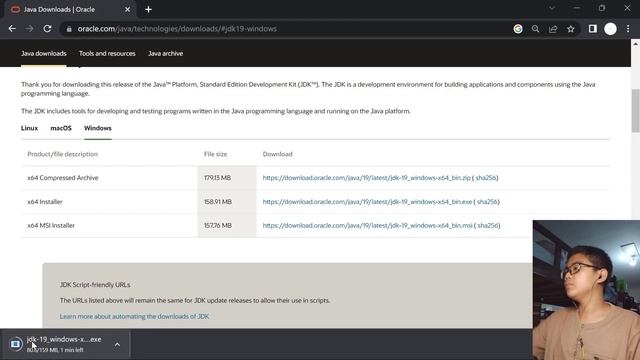Download the jdk-19 windows x64 exe link
Image resolution: width=640 pixels, height=360 pixels.
click(x=367, y=202)
